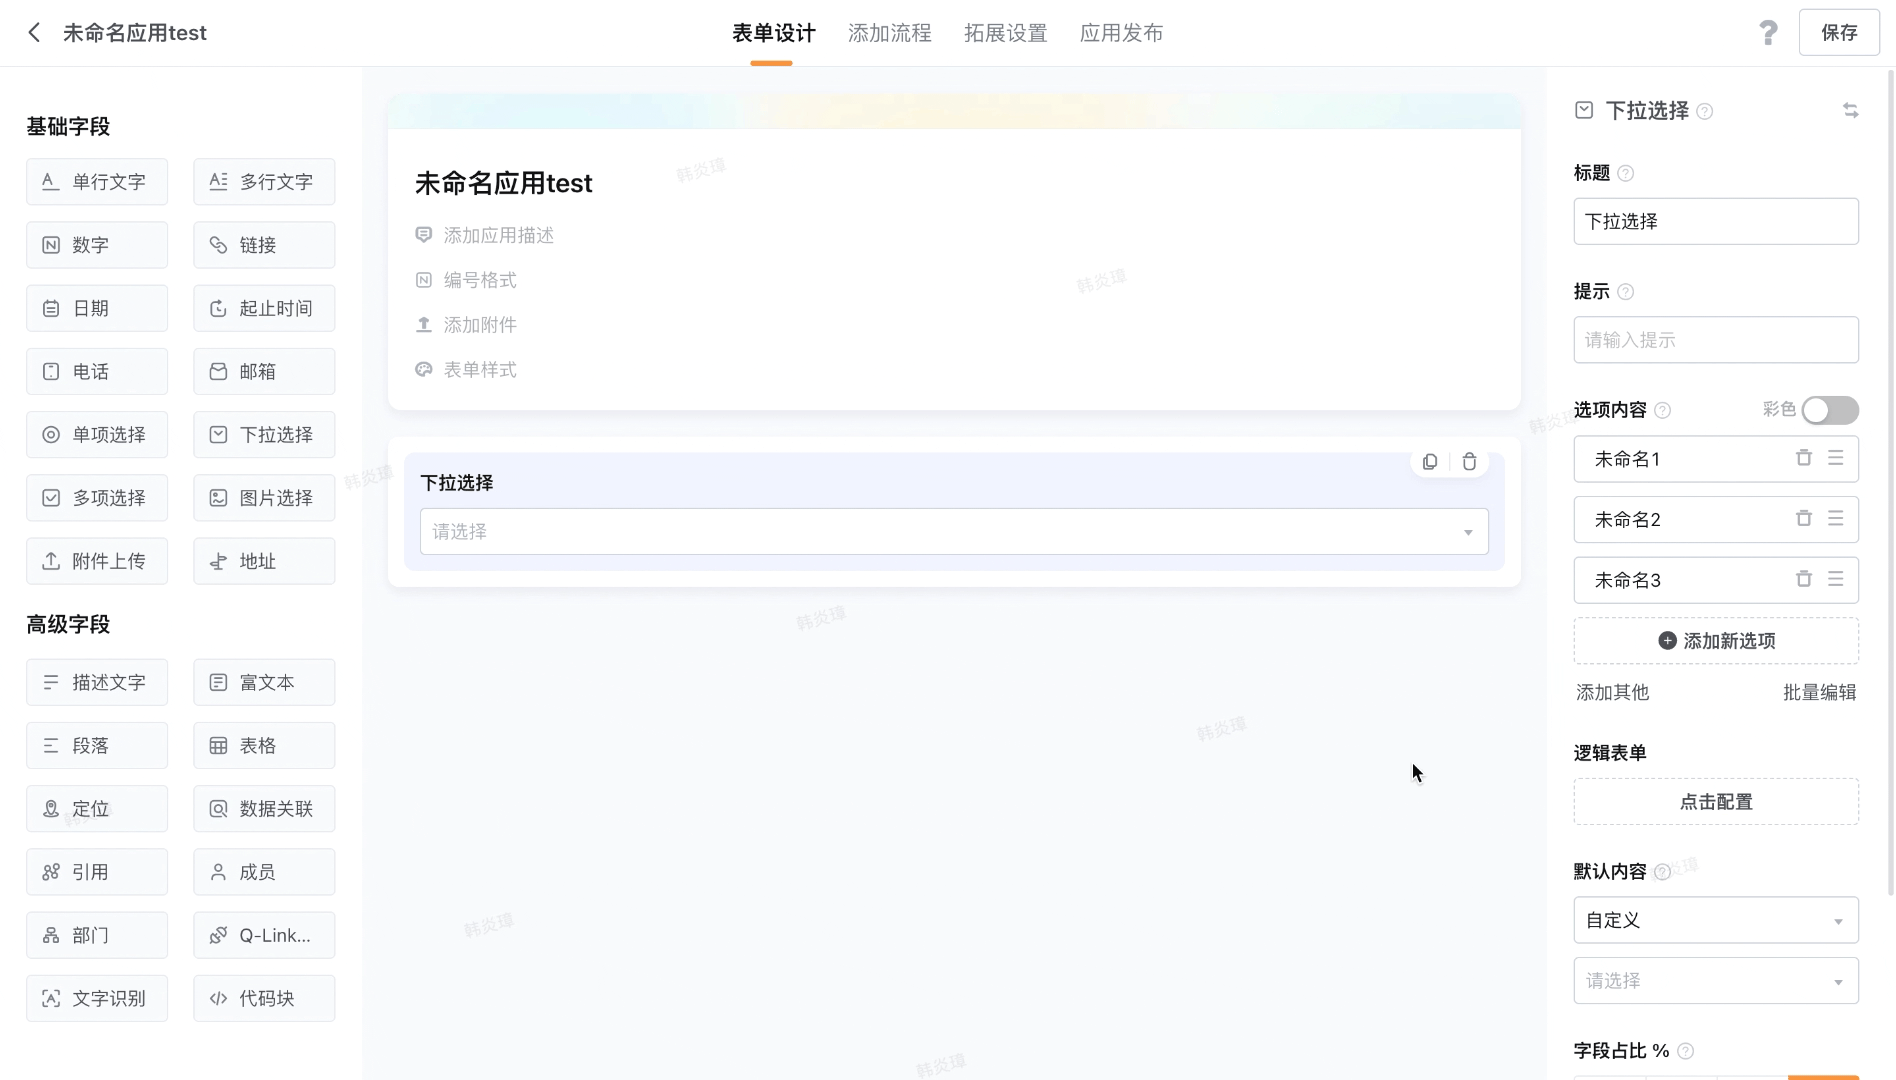1896x1080 pixels.
Task: Add 数字 field
Action: 97,245
